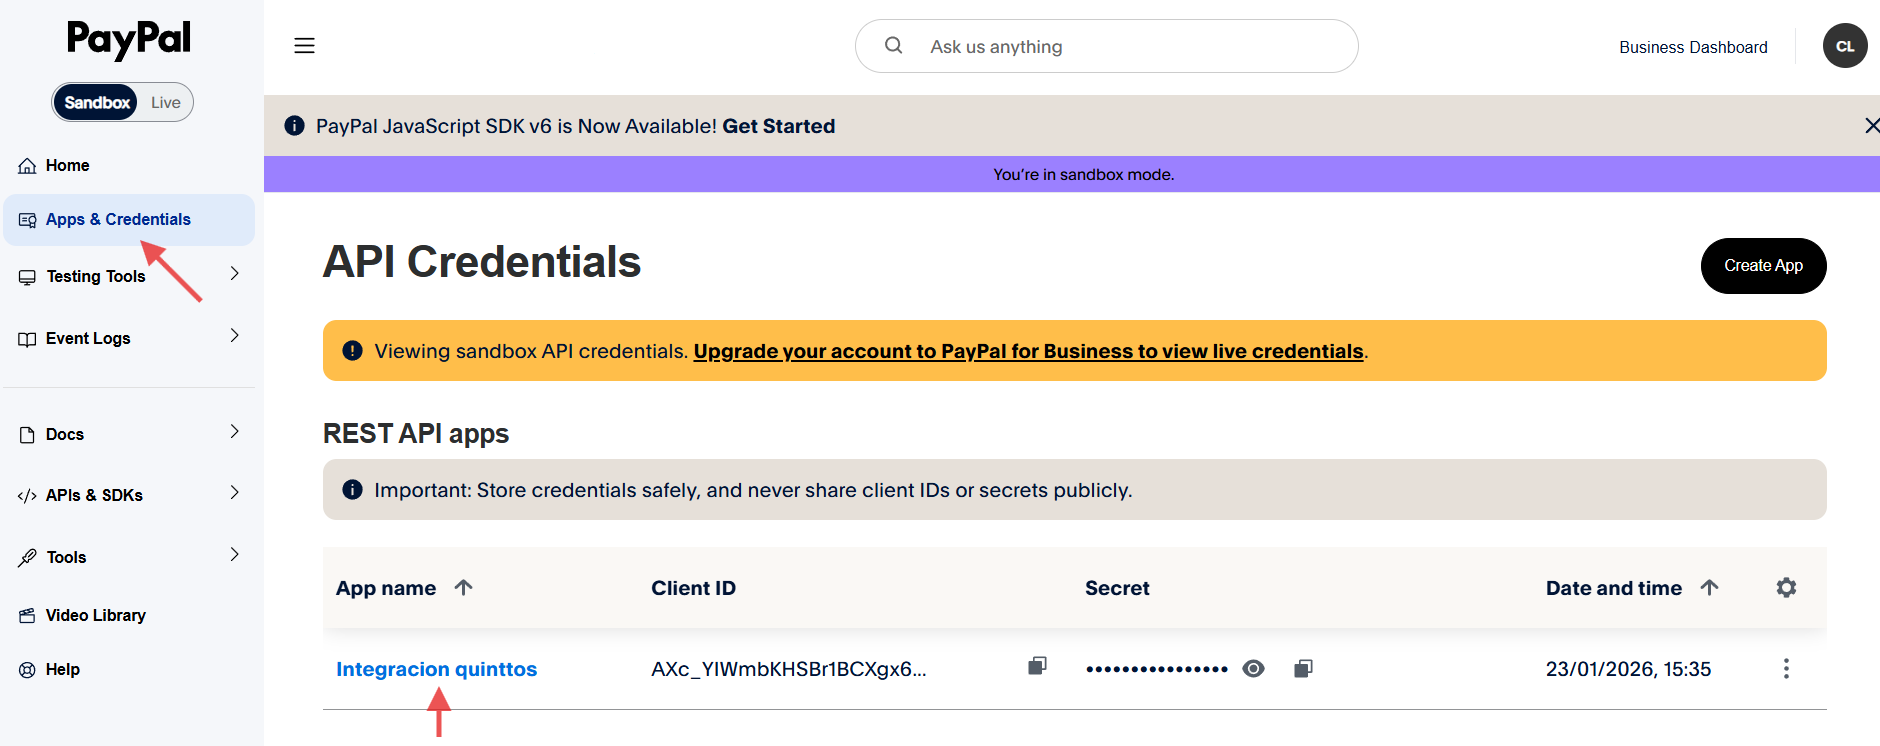1880x746 pixels.
Task: Open the Integracion quinttos app link
Action: tap(436, 669)
